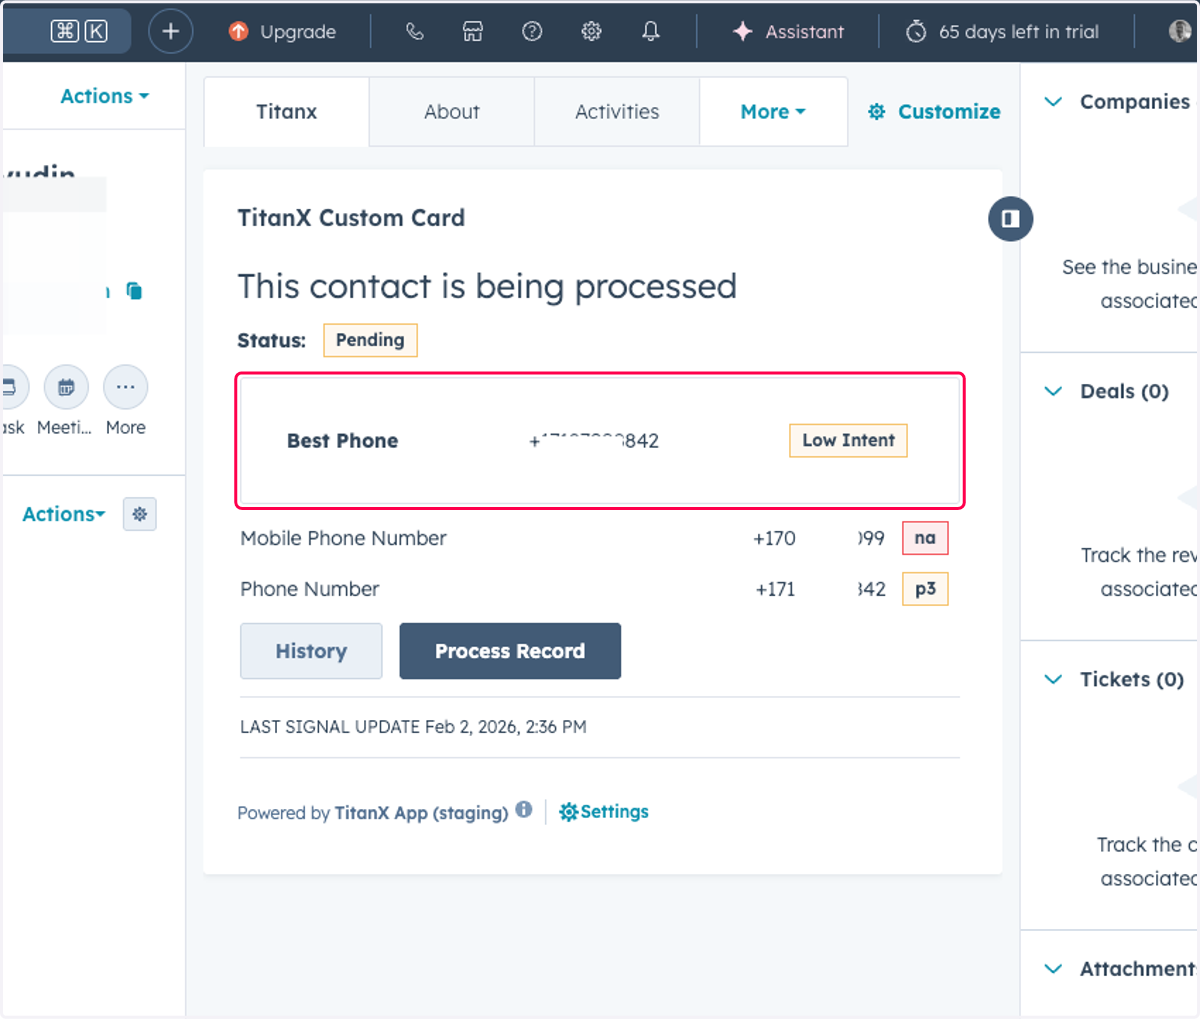Viewport: 1200px width, 1019px height.
Task: Collapse the Tickets (0) section chevron
Action: 1053,679
